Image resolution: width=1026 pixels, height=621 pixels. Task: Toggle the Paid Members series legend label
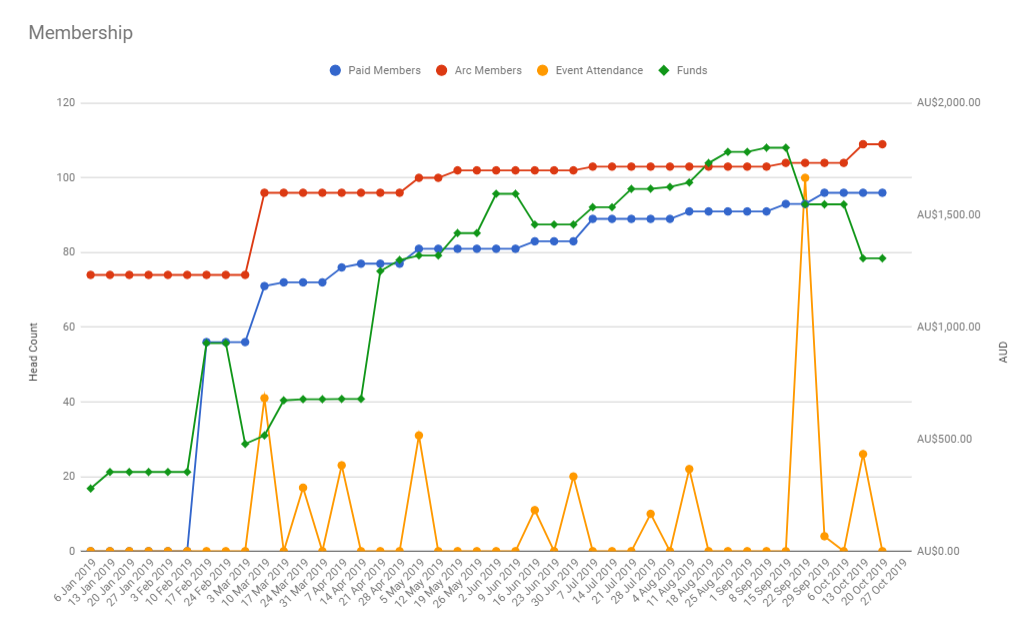[x=384, y=71]
